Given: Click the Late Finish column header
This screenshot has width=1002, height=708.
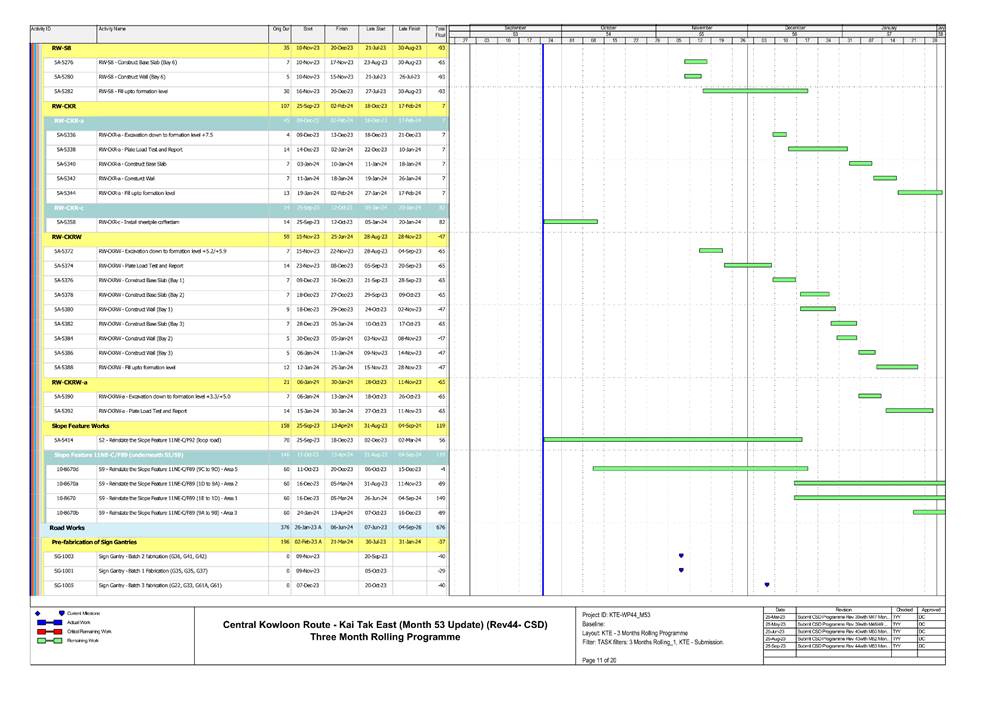Looking at the screenshot, I should pyautogui.click(x=408, y=31).
